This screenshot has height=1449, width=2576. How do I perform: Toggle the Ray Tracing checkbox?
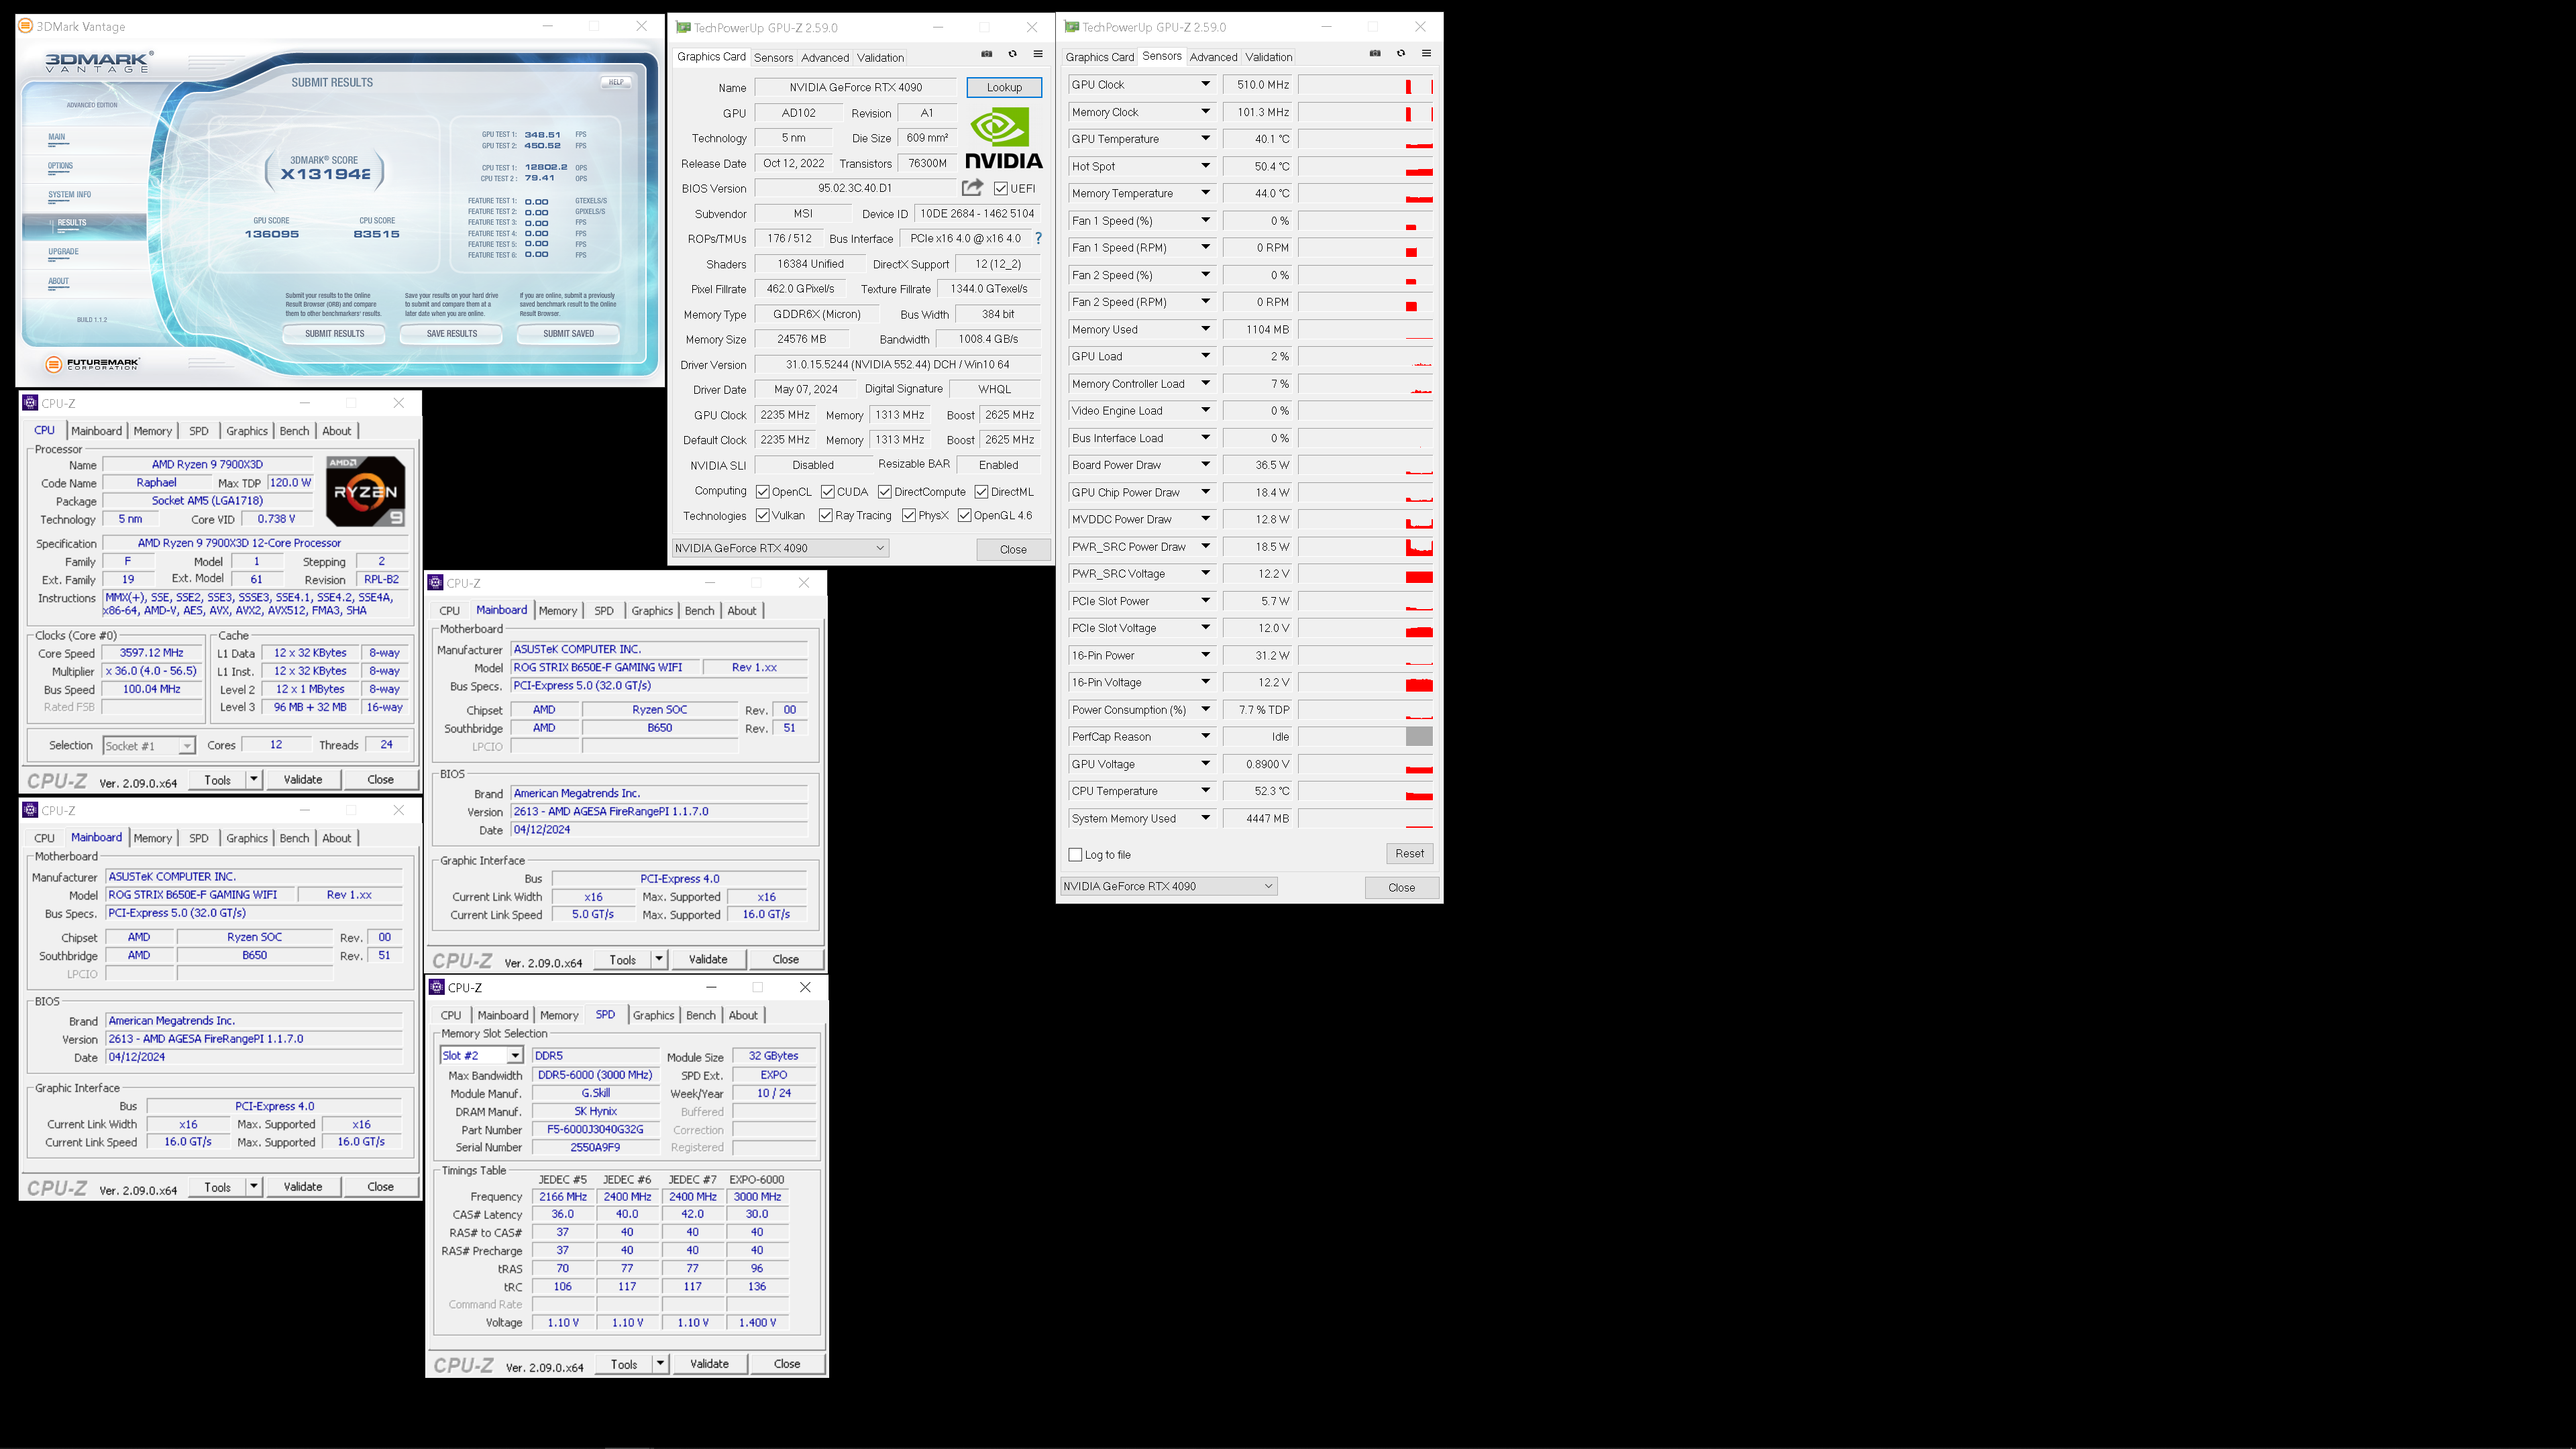[826, 516]
